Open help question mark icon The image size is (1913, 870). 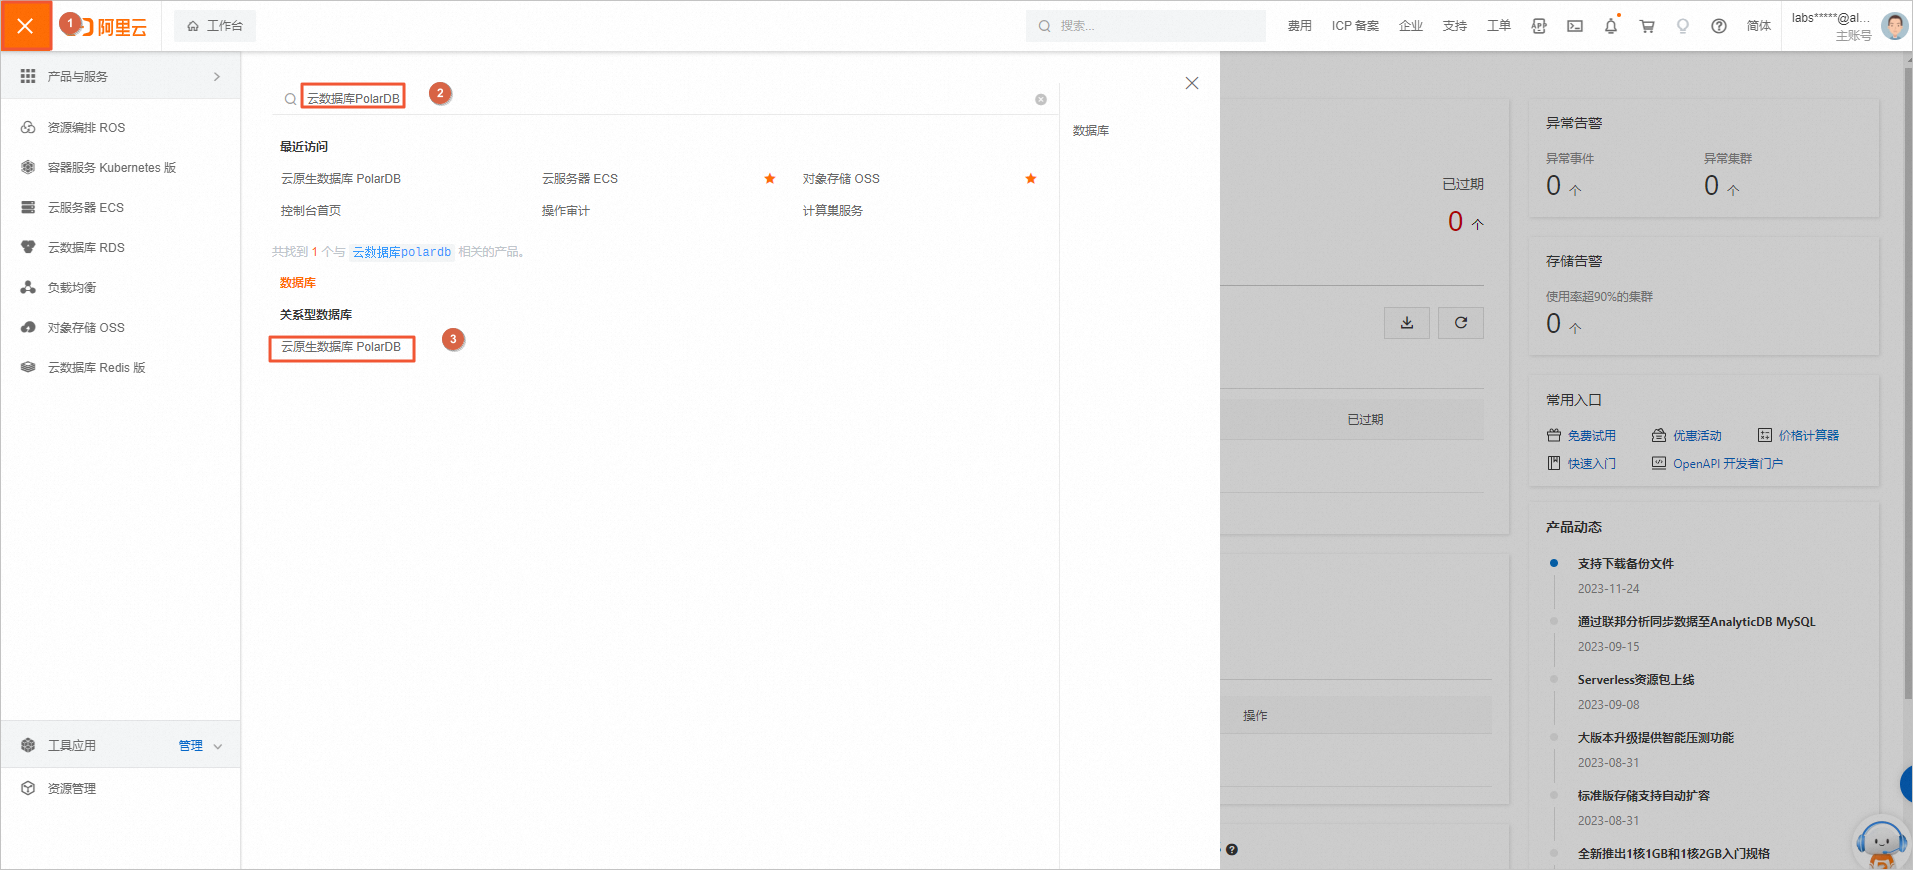pyautogui.click(x=1719, y=26)
